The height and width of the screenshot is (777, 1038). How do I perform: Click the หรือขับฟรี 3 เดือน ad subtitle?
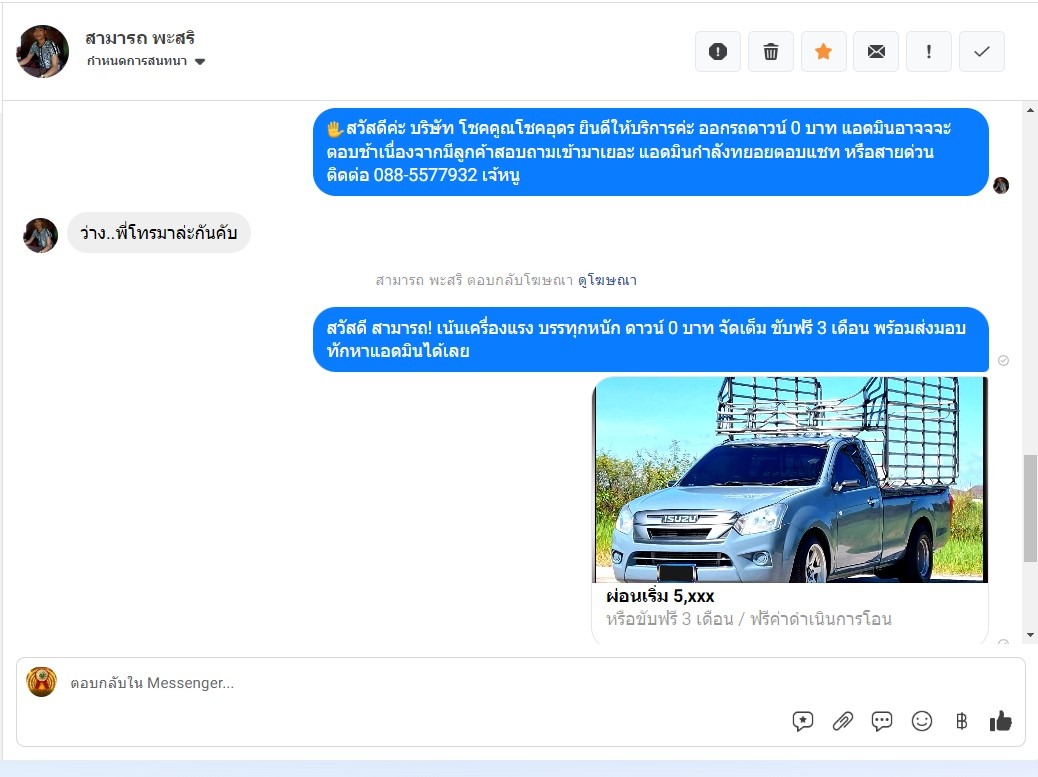pos(749,619)
